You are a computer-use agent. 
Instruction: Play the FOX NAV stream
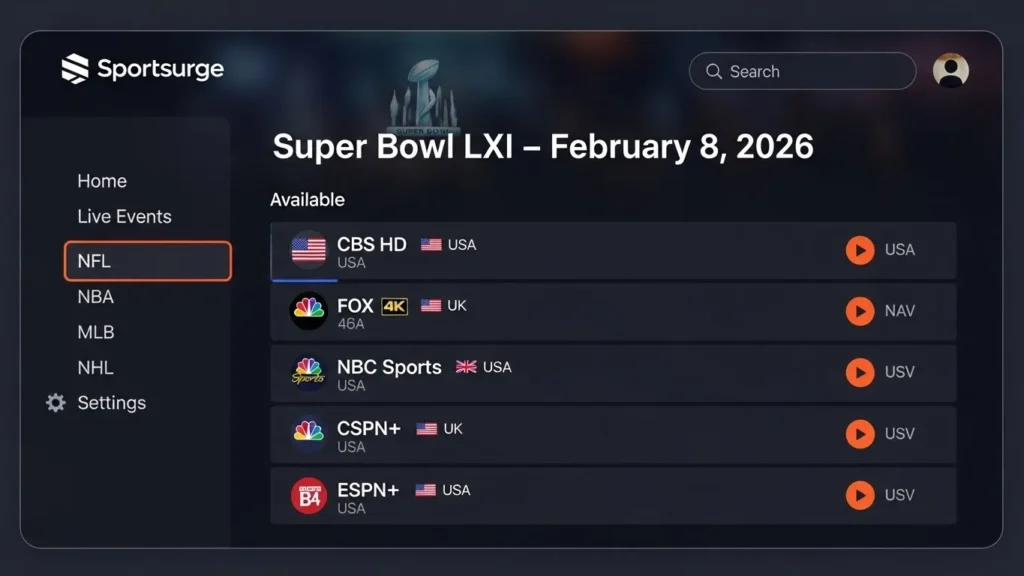[861, 311]
